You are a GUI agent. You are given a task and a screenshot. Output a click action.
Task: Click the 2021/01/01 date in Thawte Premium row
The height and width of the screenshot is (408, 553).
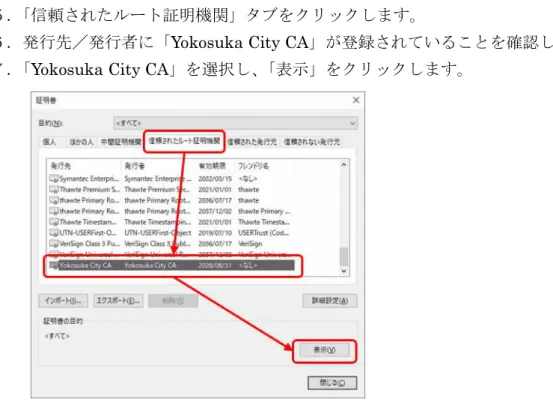[215, 190]
